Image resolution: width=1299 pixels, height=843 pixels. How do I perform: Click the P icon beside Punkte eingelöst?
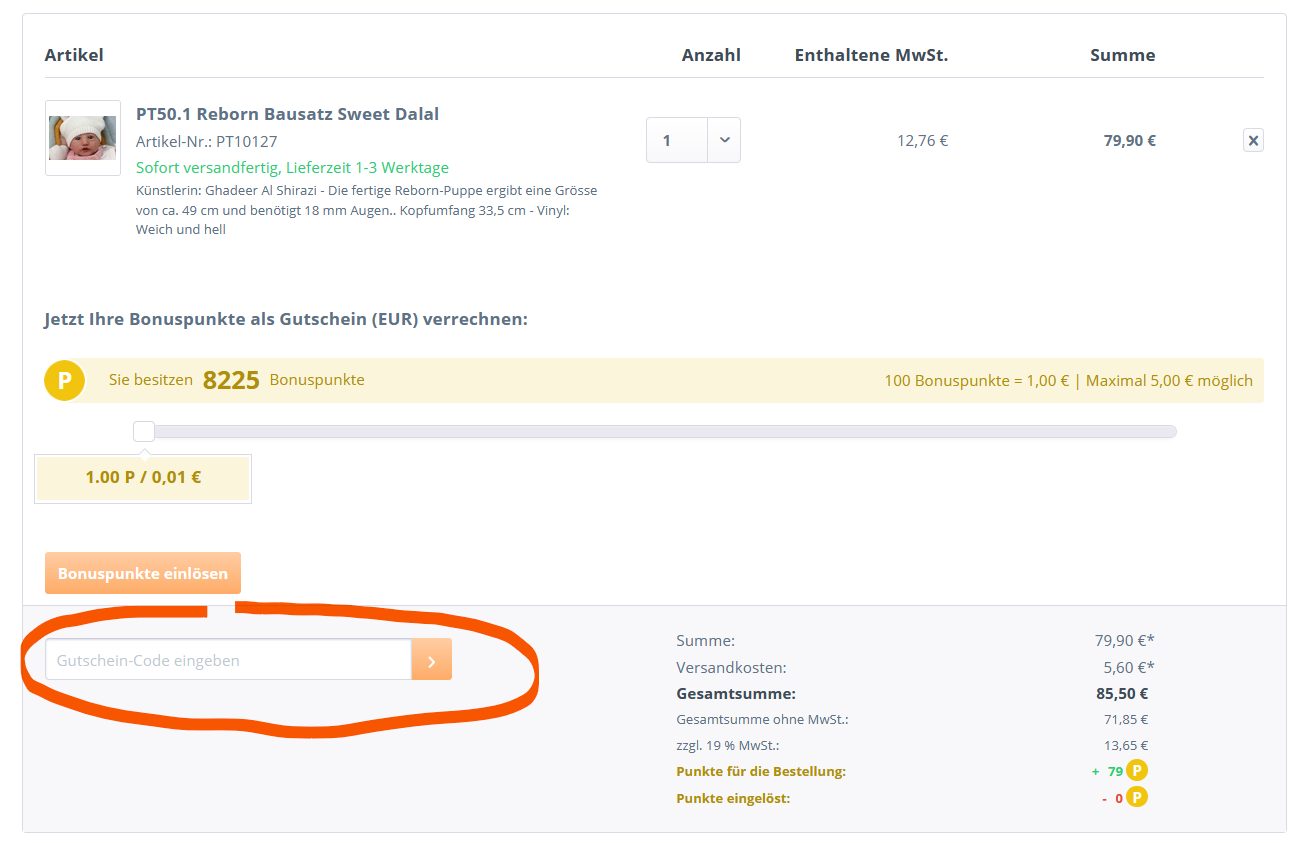[1136, 798]
